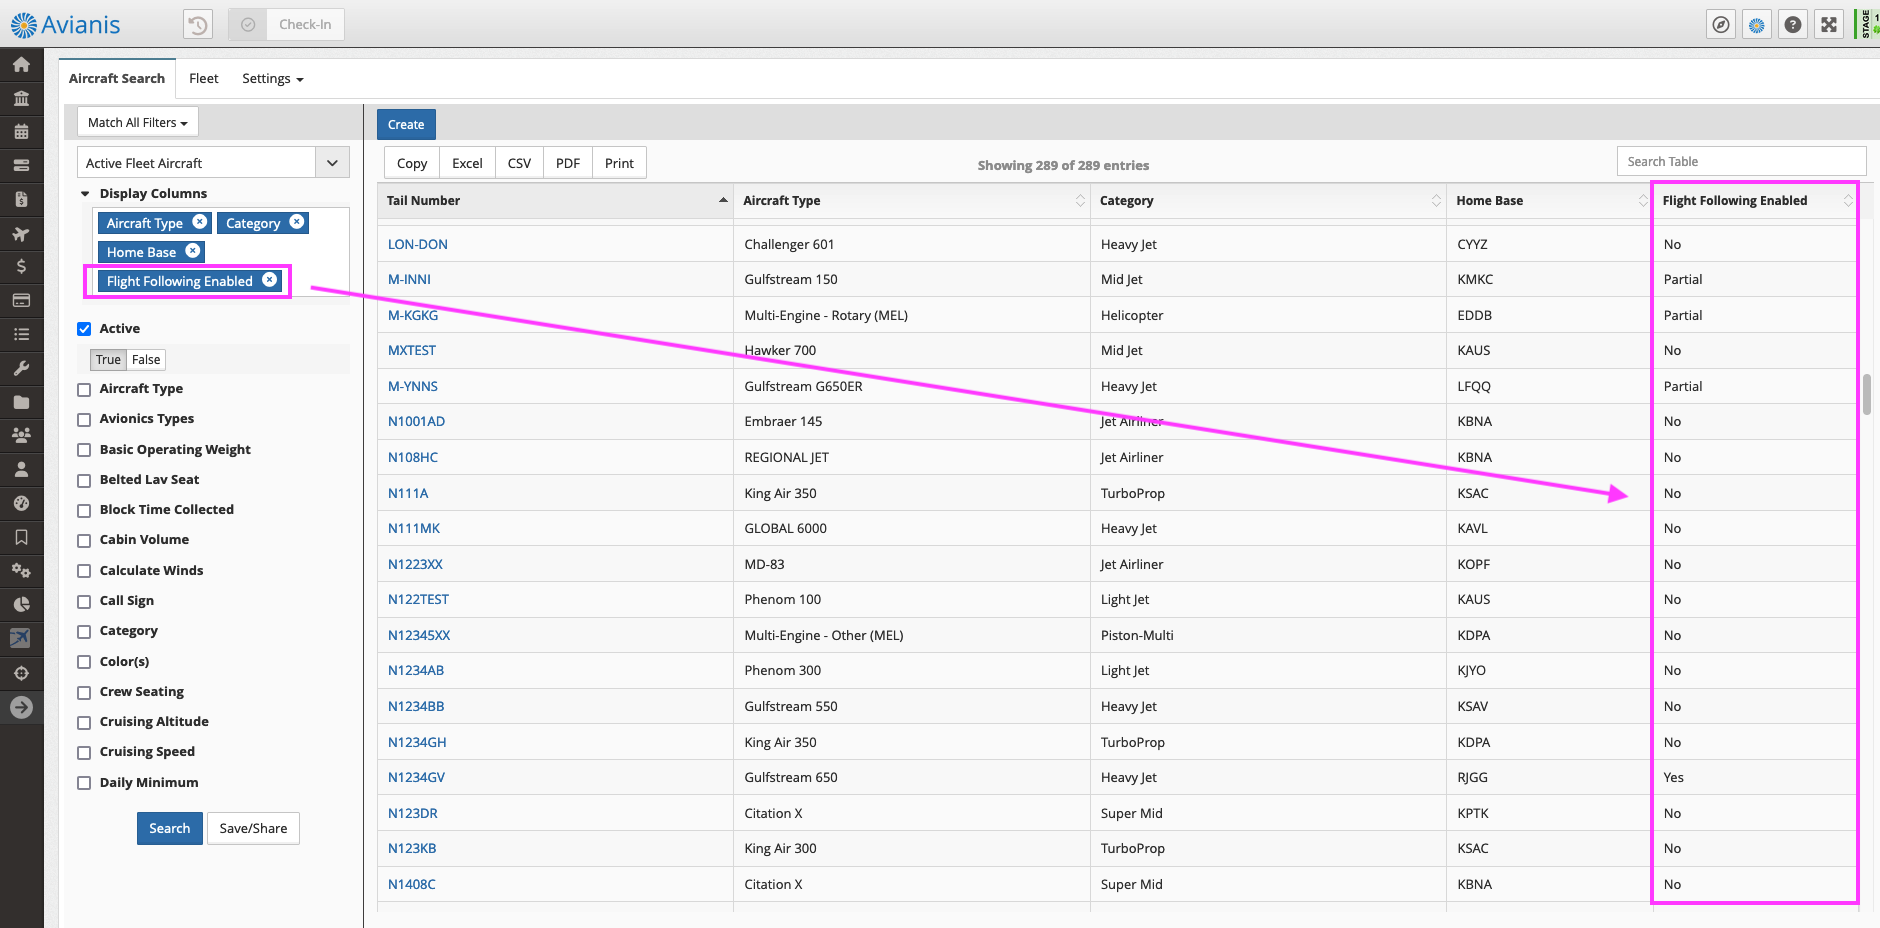Click the blue Search button

tap(170, 828)
